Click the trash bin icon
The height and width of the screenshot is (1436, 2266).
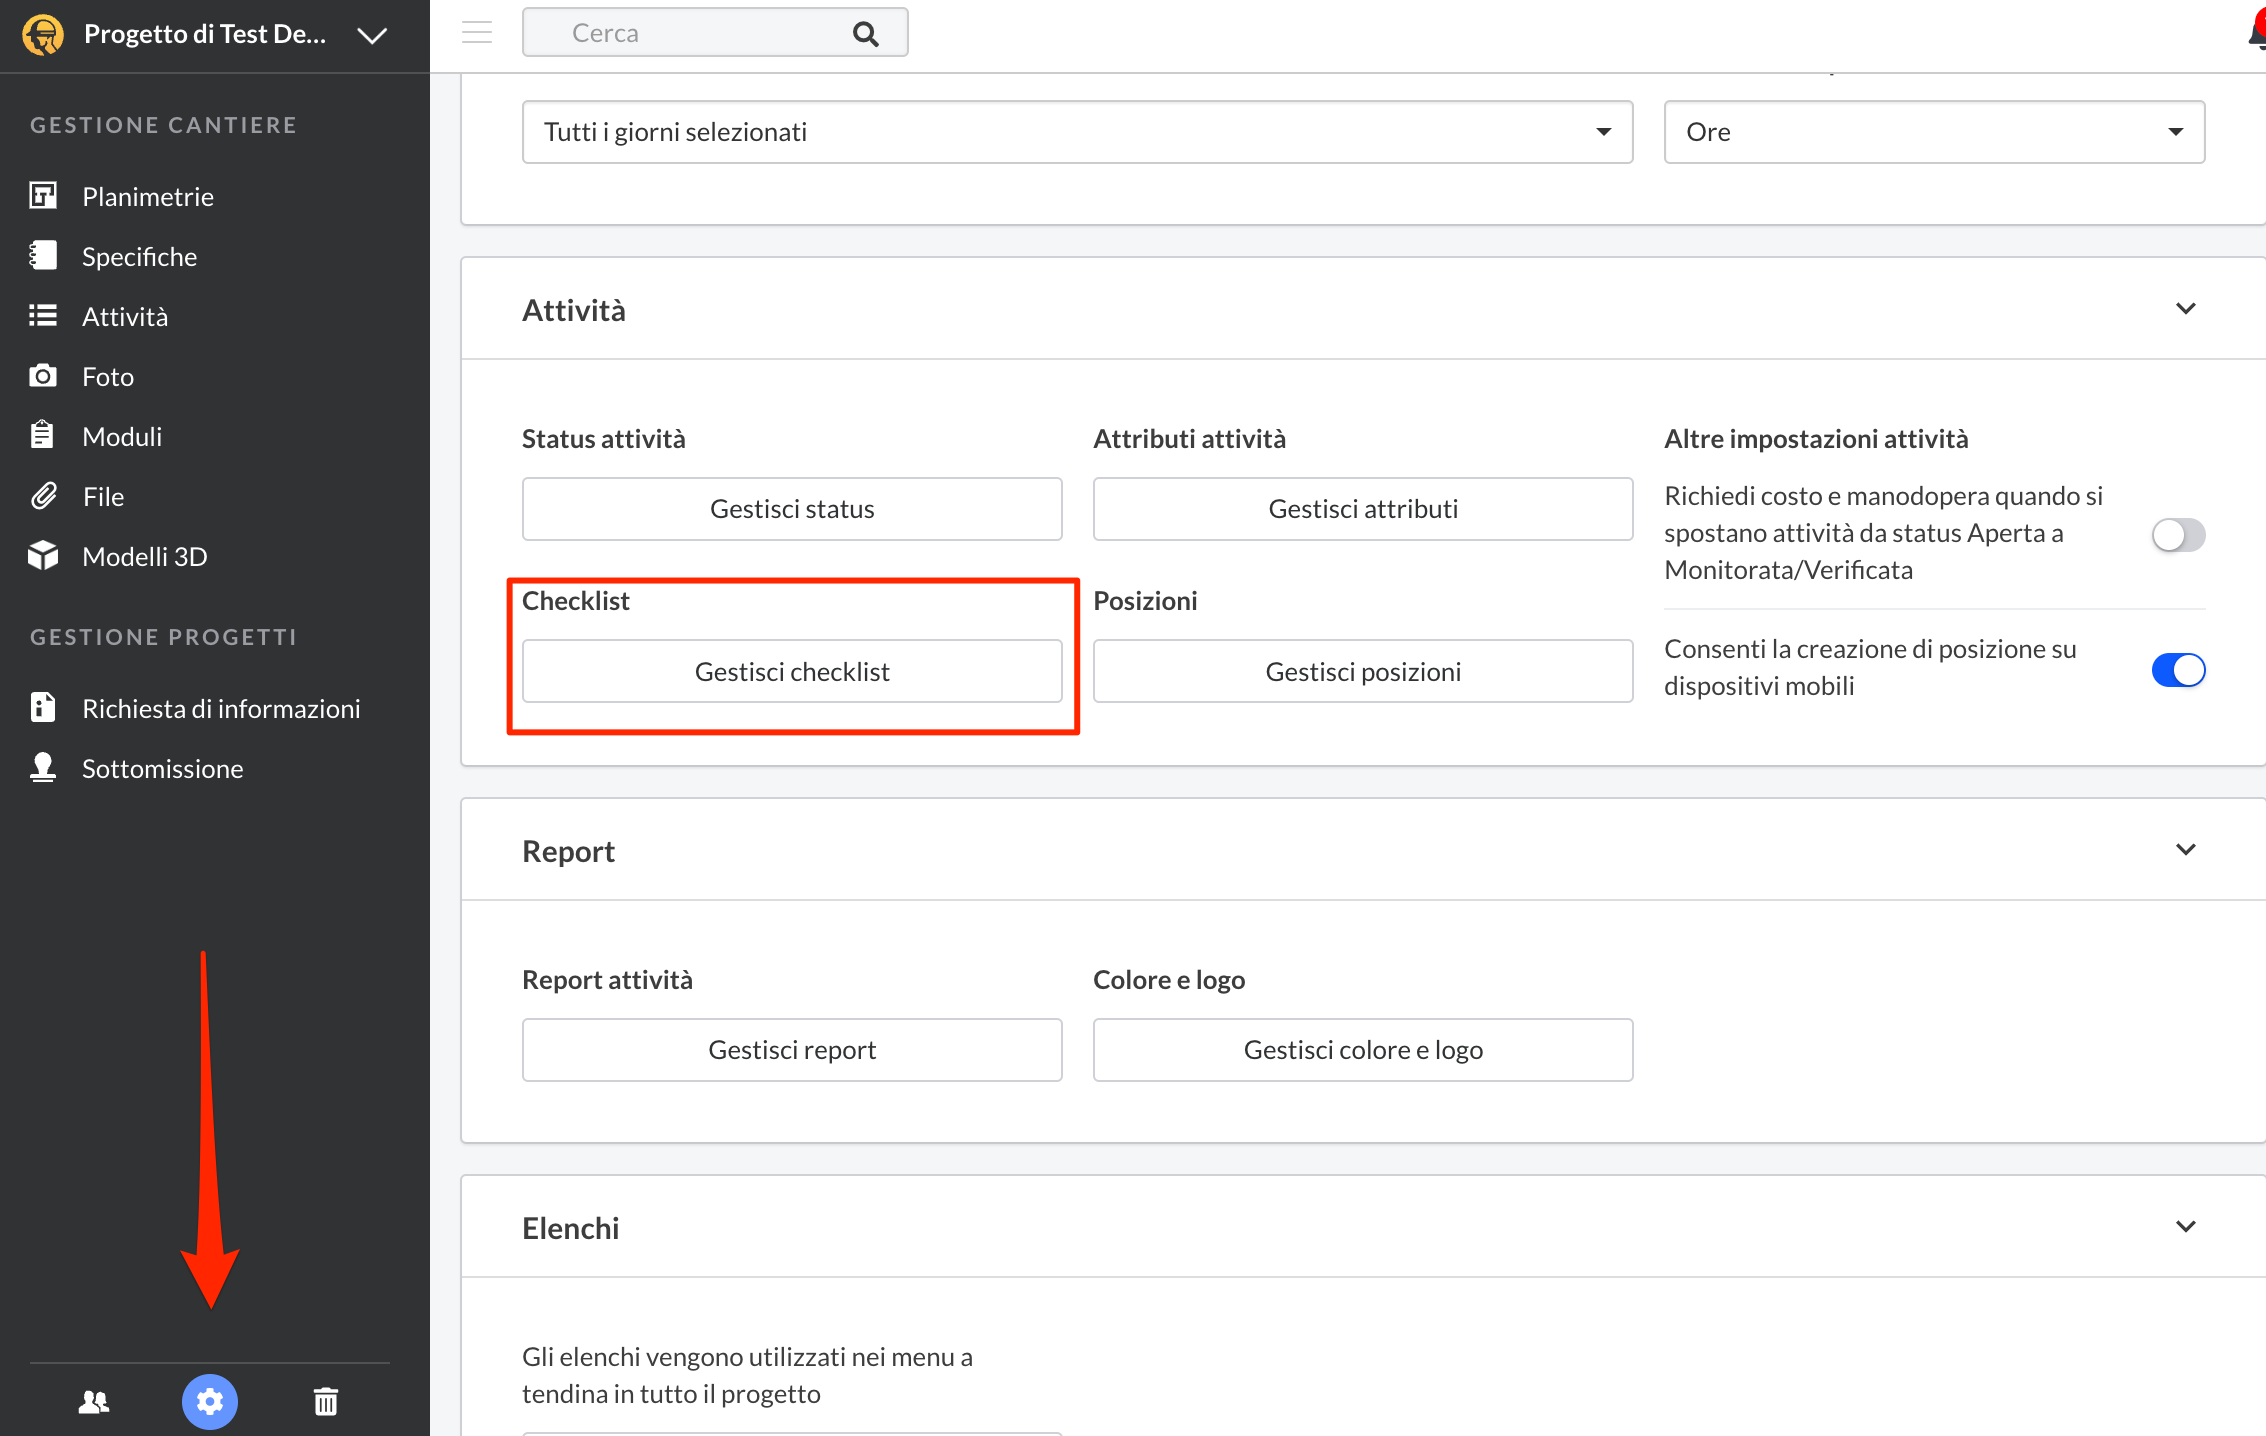pos(326,1402)
